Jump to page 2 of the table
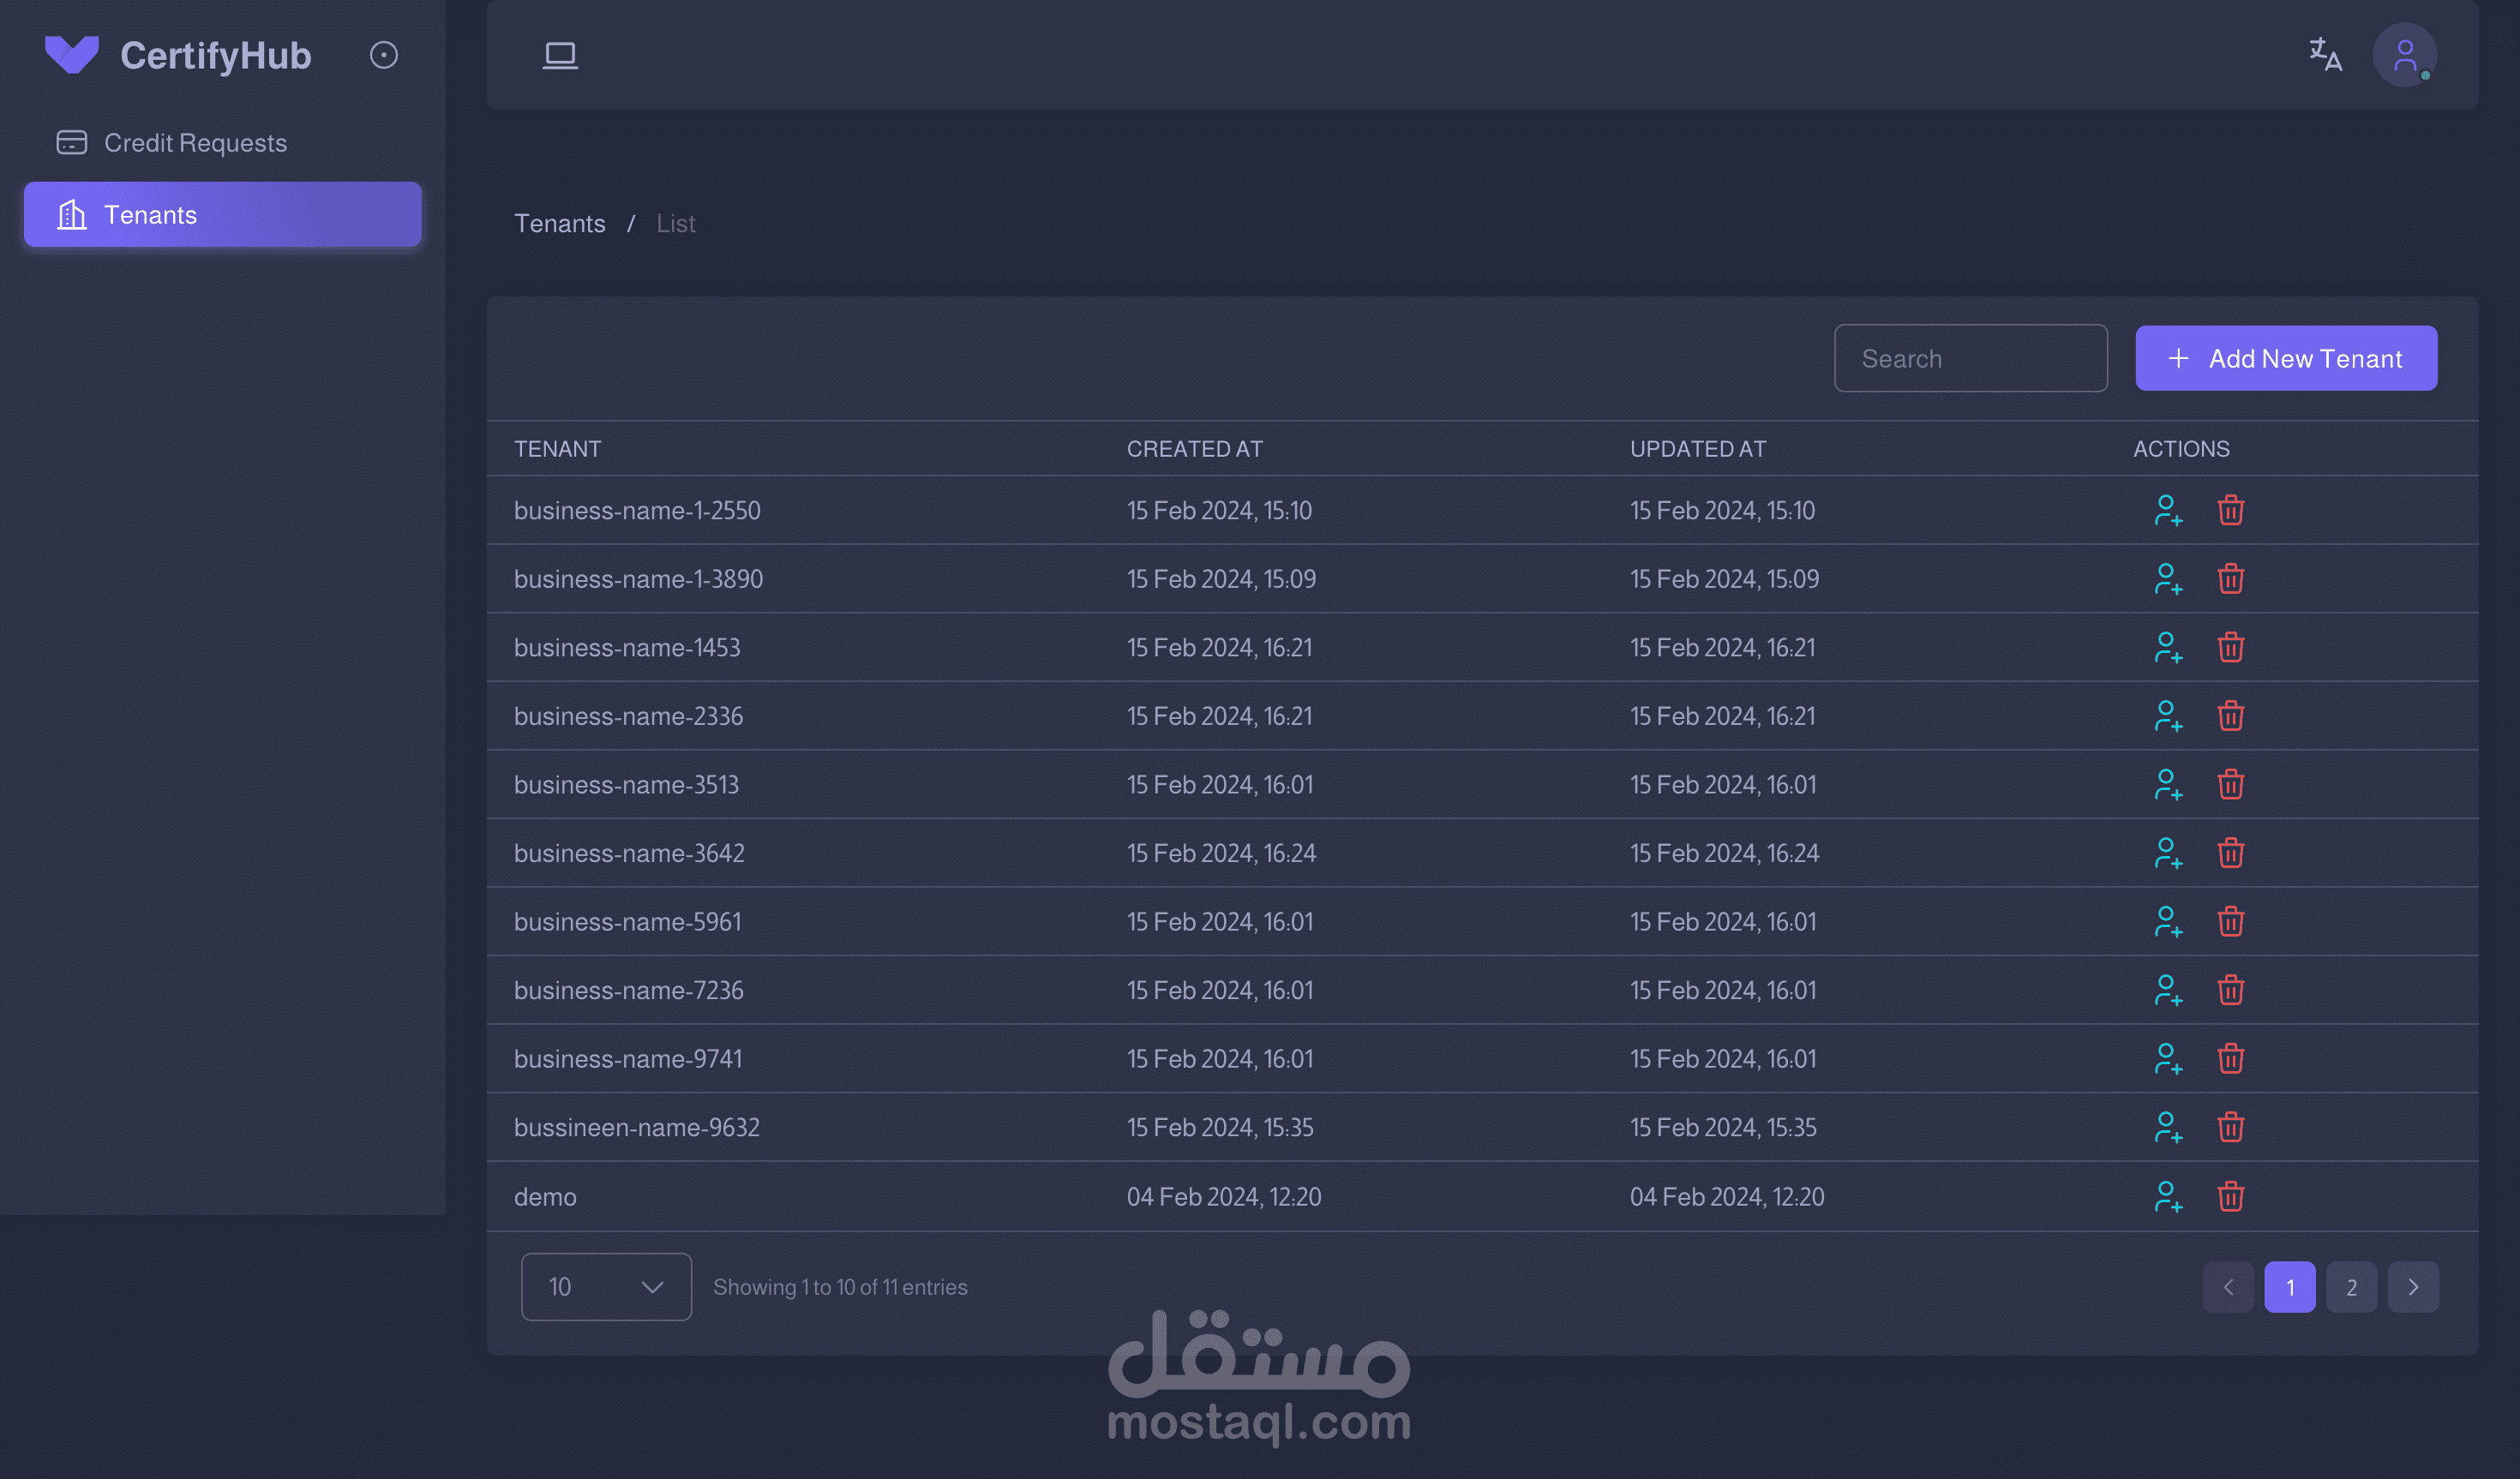 coord(2351,1287)
